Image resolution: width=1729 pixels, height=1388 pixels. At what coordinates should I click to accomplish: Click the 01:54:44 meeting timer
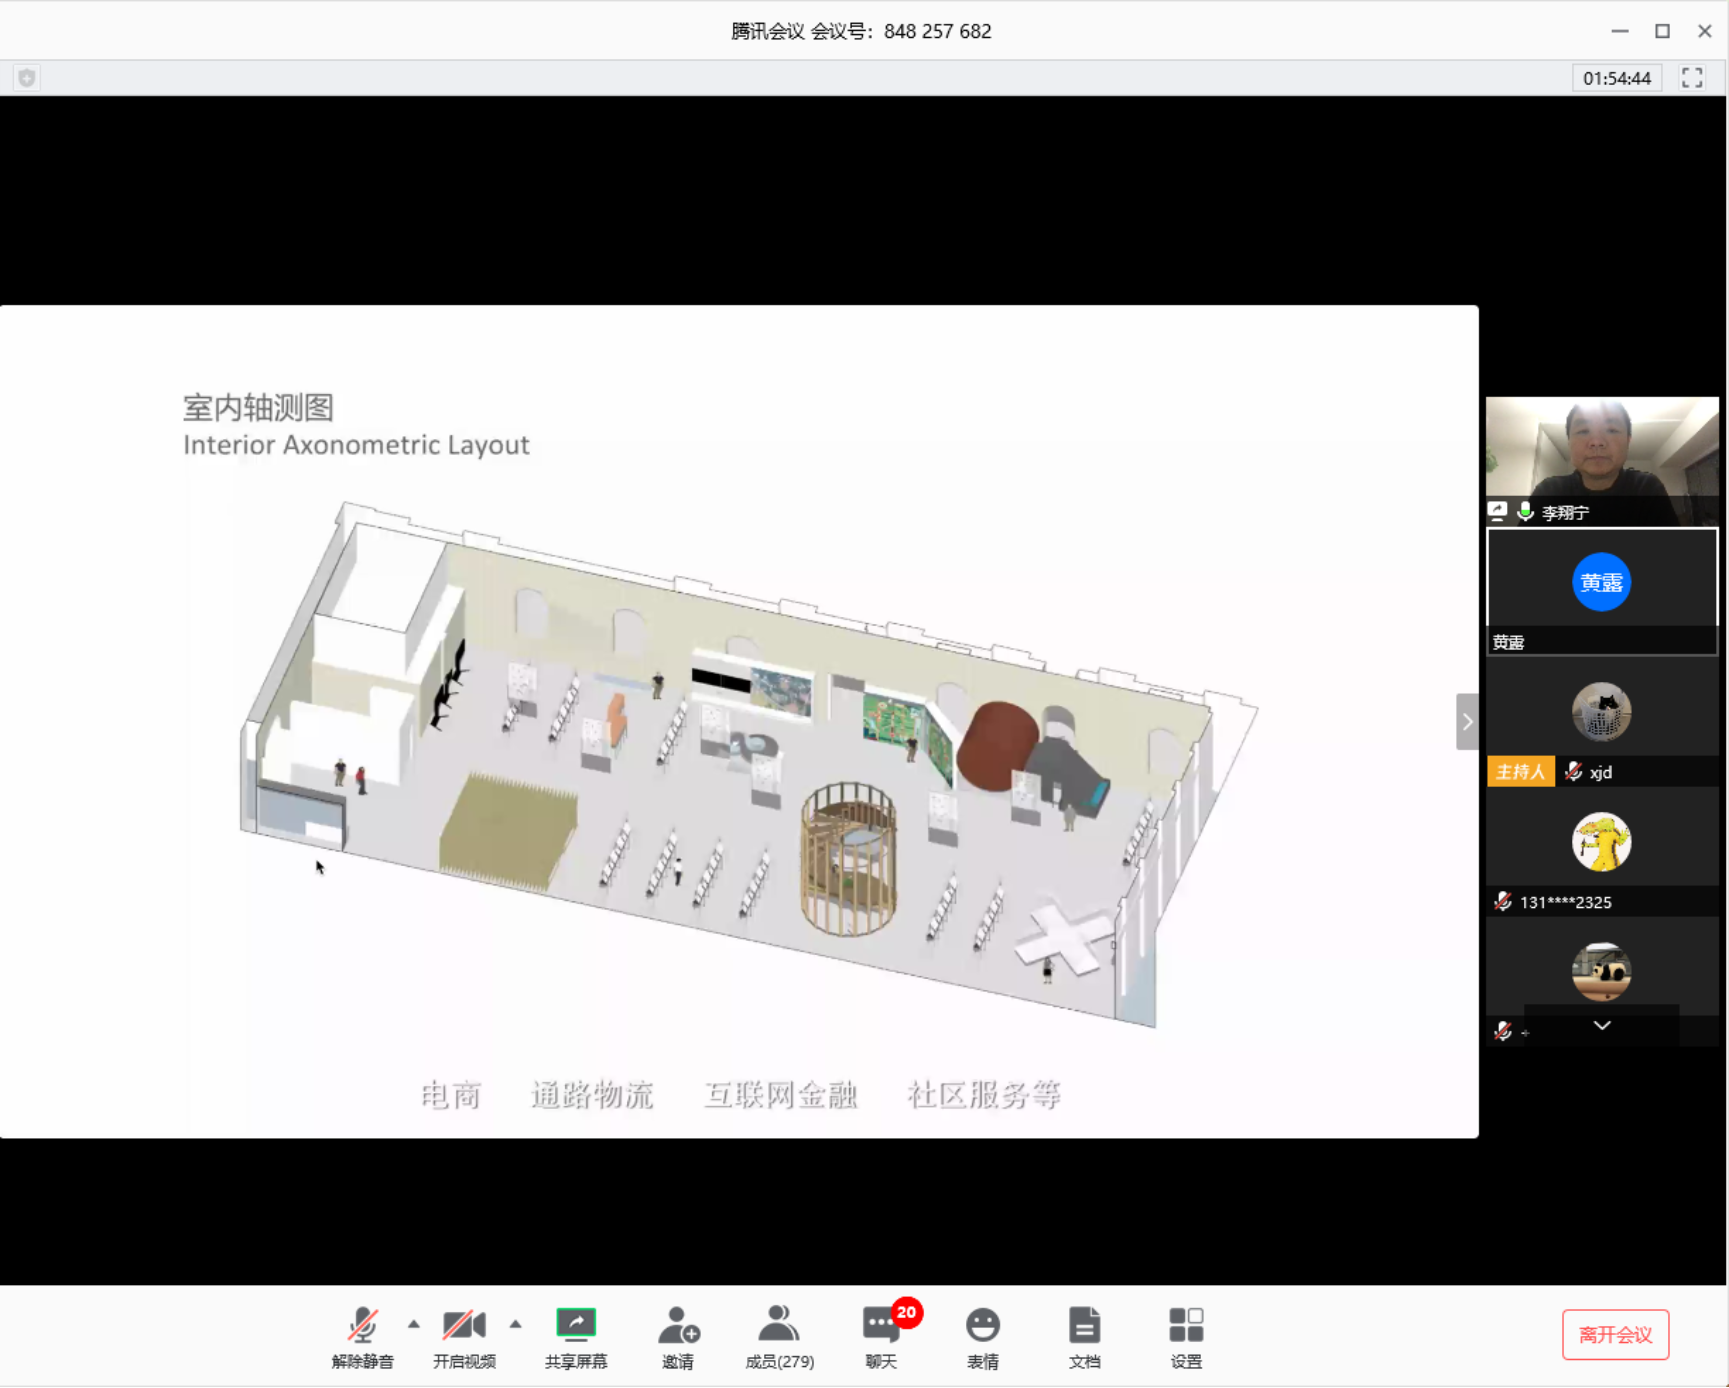click(1616, 78)
